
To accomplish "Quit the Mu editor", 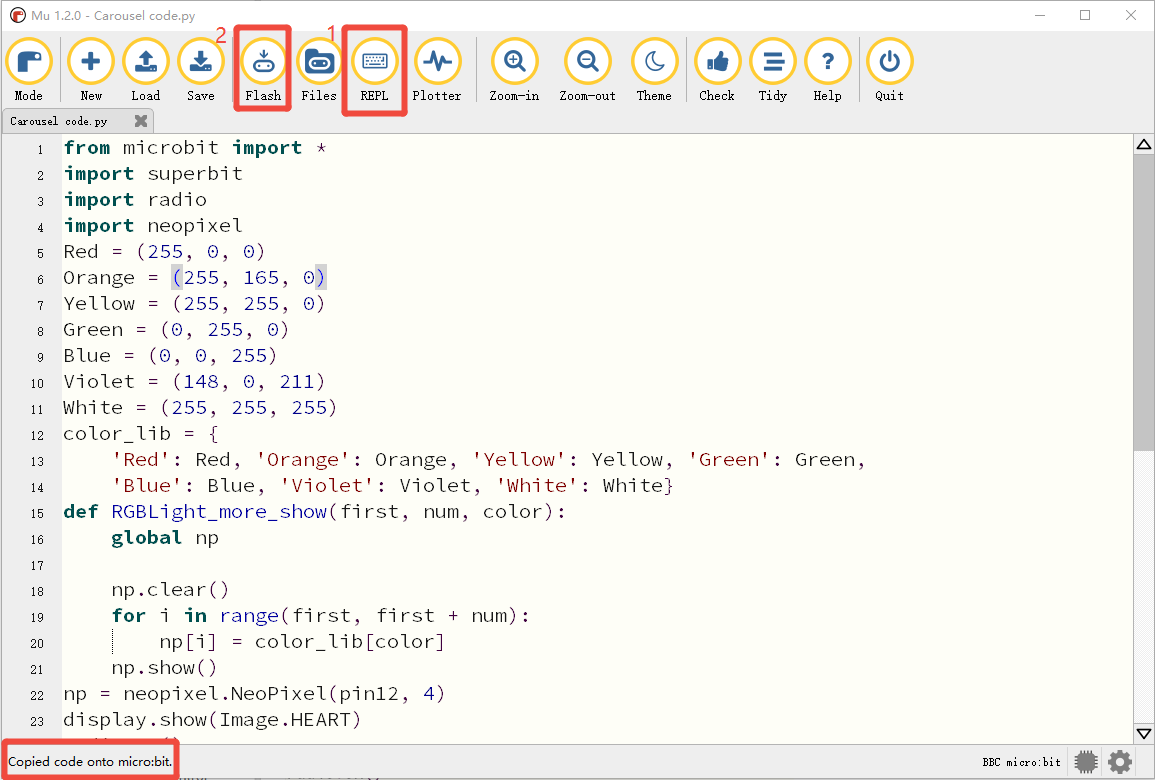I will (x=889, y=70).
